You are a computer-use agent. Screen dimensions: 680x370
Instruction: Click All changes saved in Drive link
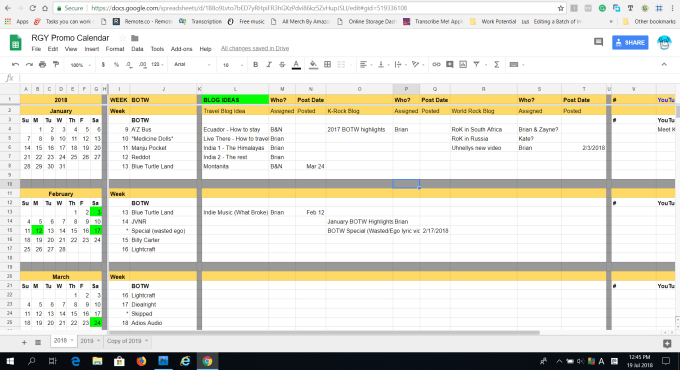[x=255, y=49]
